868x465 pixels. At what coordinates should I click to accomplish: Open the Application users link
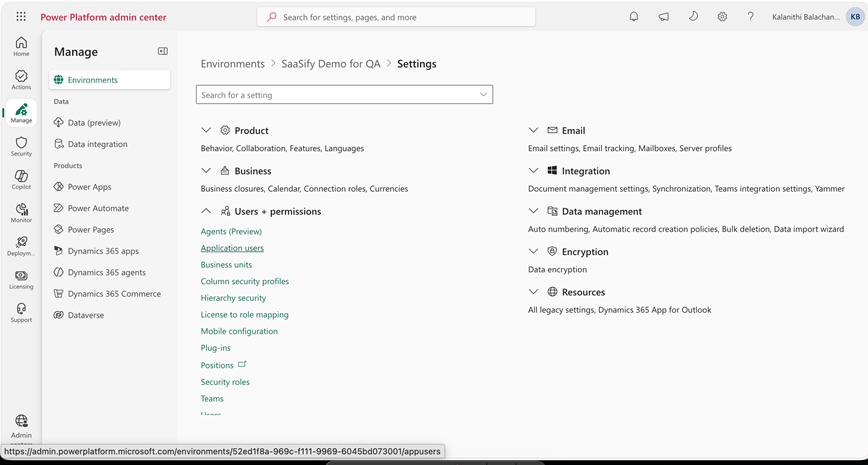click(x=232, y=248)
